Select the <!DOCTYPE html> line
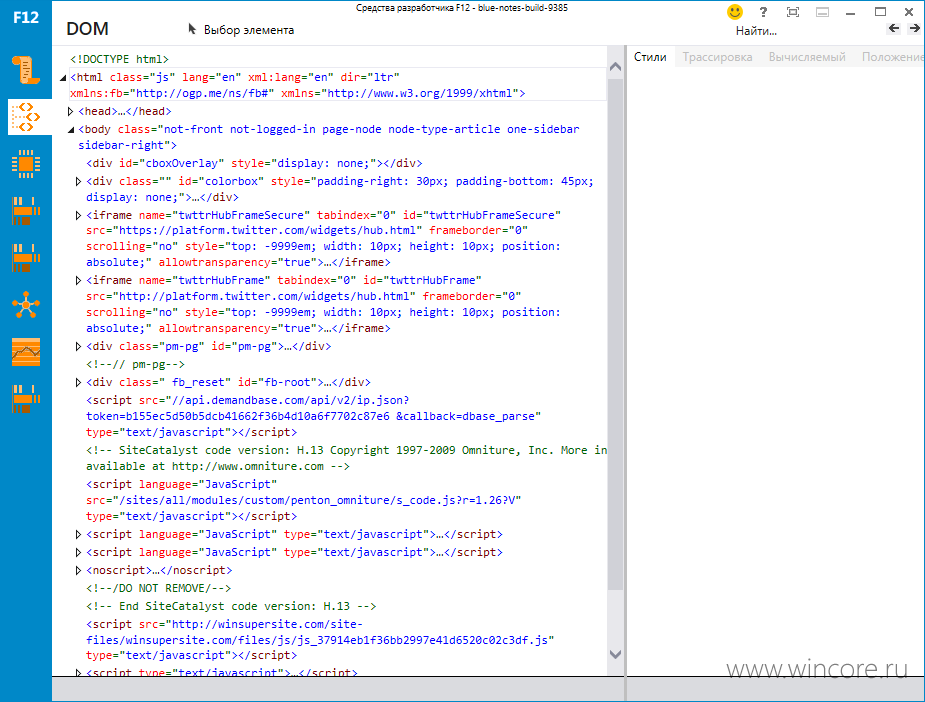The height and width of the screenshot is (702, 925). [x=119, y=59]
